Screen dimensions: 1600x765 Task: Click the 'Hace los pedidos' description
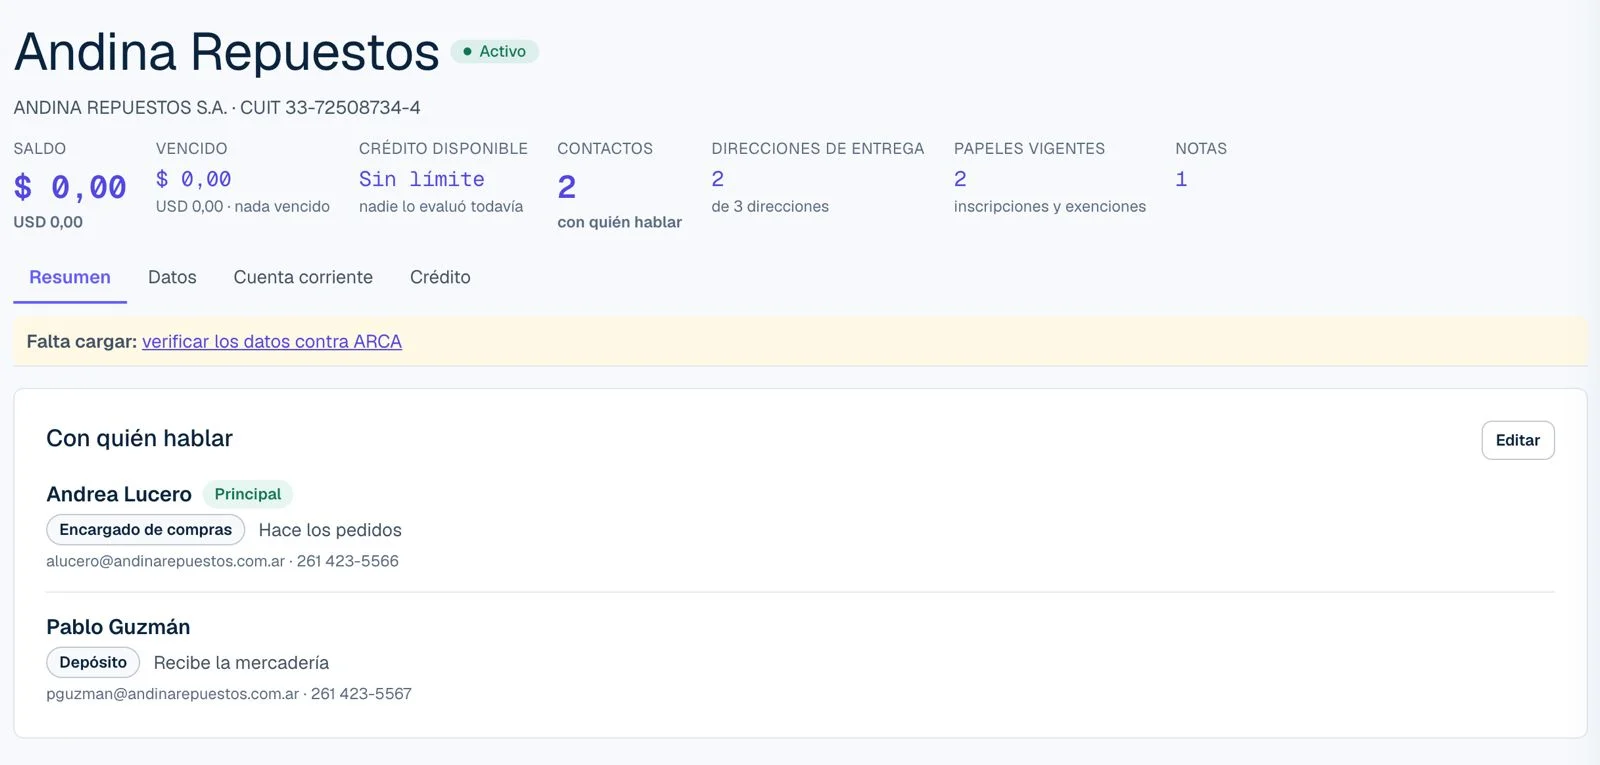330,530
